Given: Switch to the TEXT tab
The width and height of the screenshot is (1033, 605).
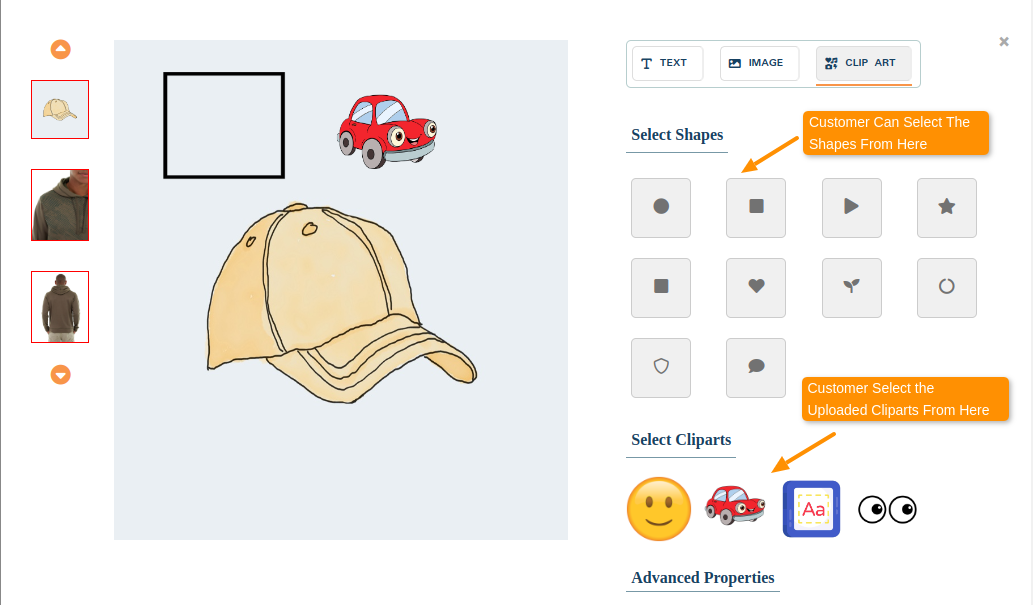Looking at the screenshot, I should [667, 62].
